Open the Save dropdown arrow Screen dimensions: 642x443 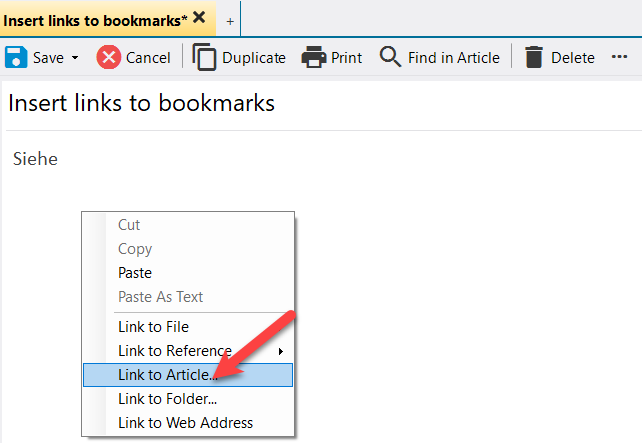[x=75, y=58]
